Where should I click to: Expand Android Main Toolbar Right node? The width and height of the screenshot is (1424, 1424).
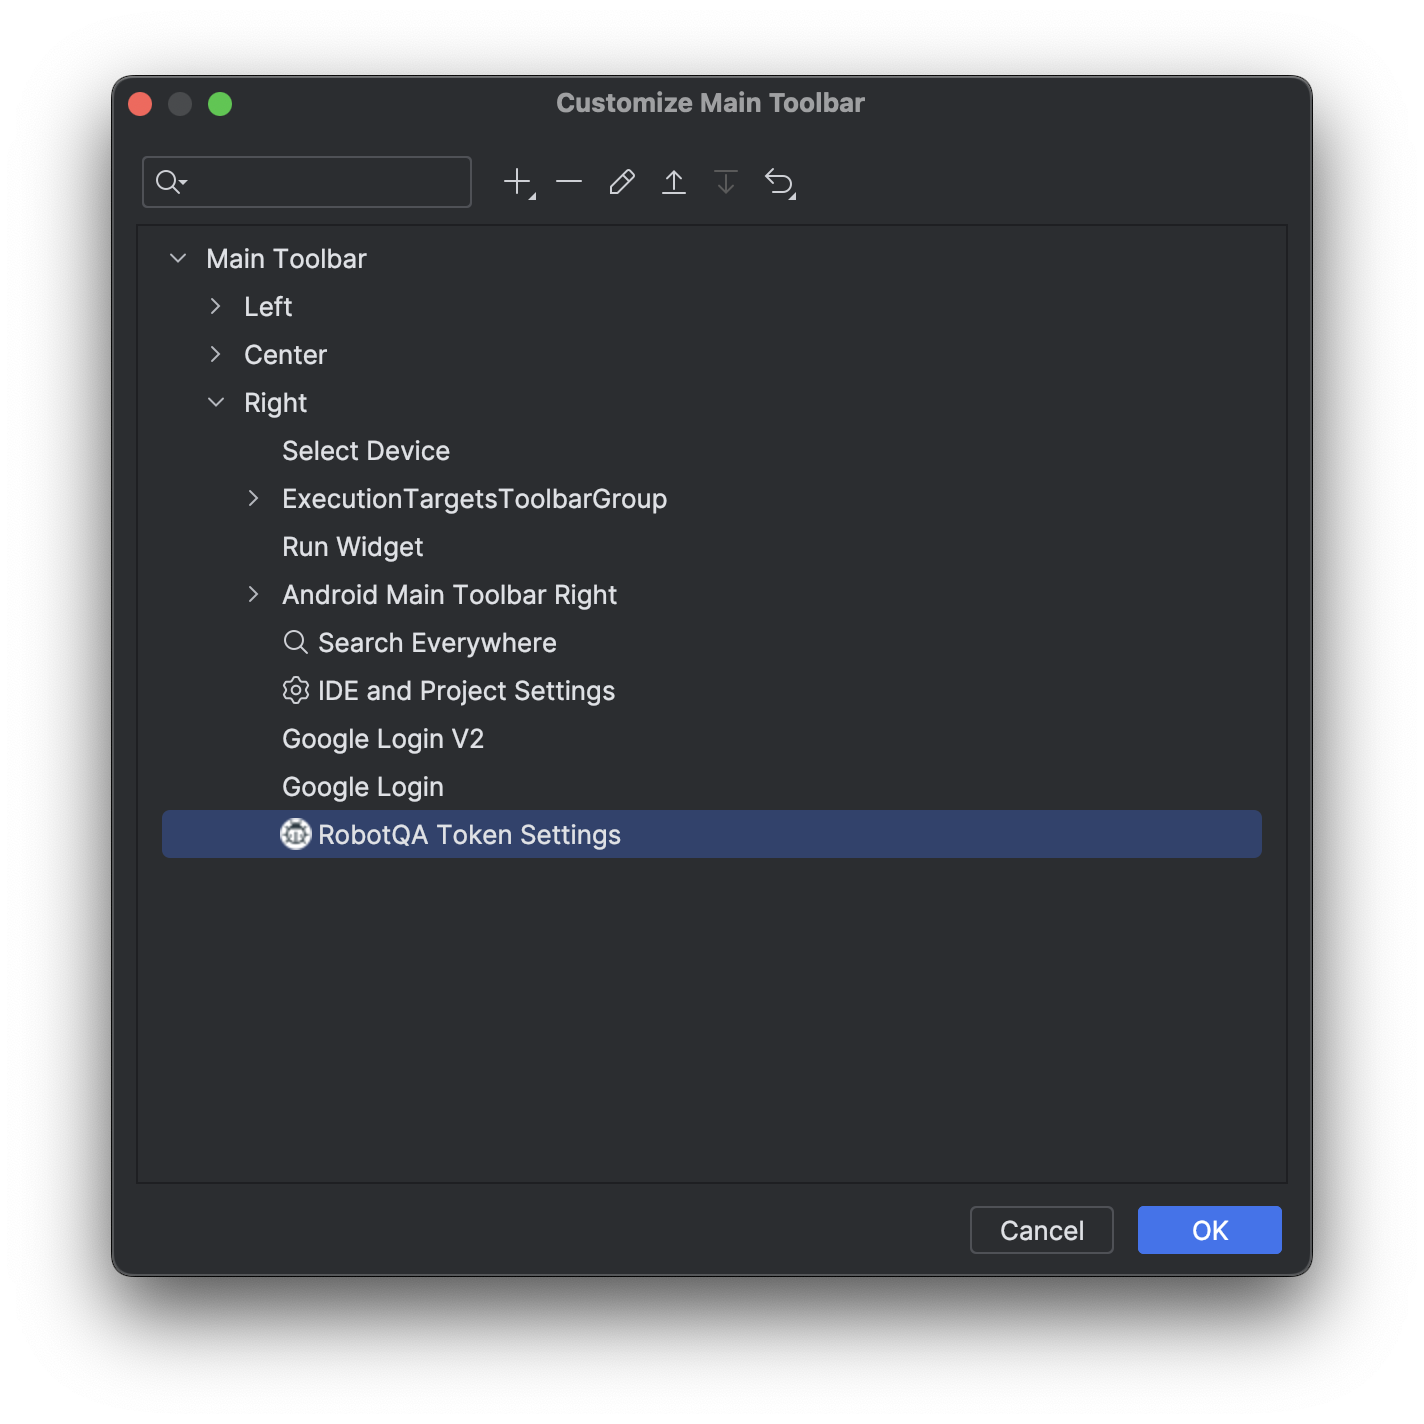pyautogui.click(x=254, y=595)
